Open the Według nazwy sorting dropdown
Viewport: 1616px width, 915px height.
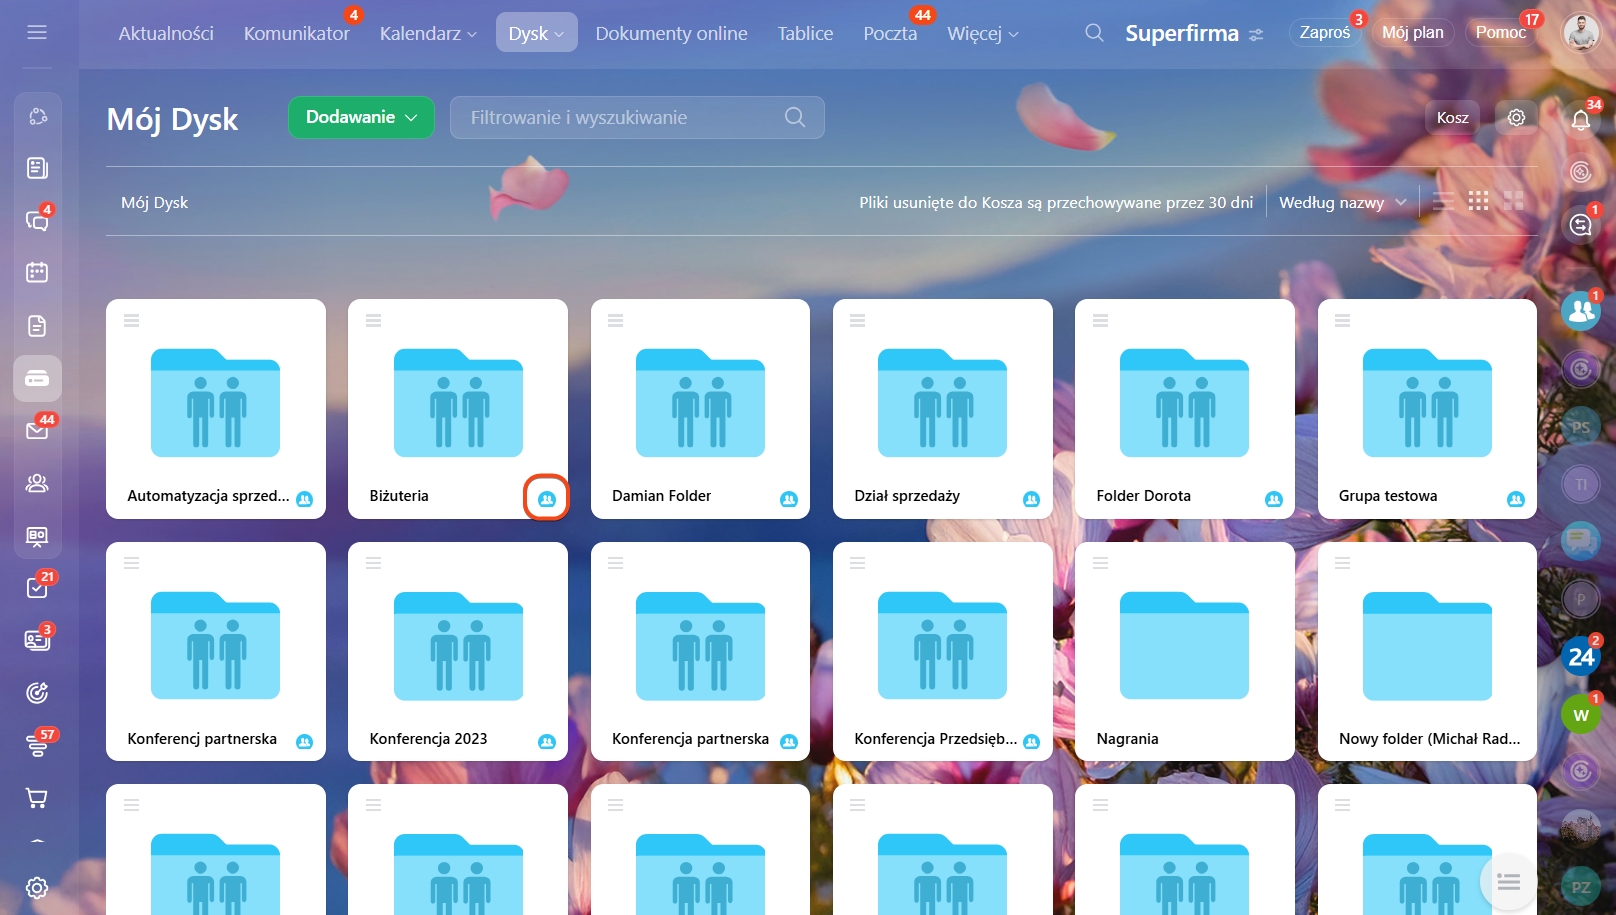(x=1343, y=202)
